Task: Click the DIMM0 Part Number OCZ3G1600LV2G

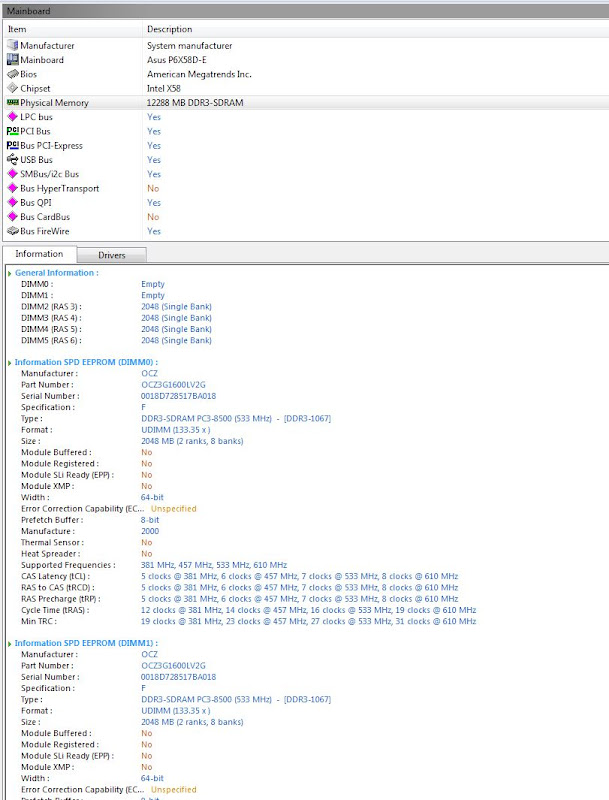Action: [x=173, y=385]
